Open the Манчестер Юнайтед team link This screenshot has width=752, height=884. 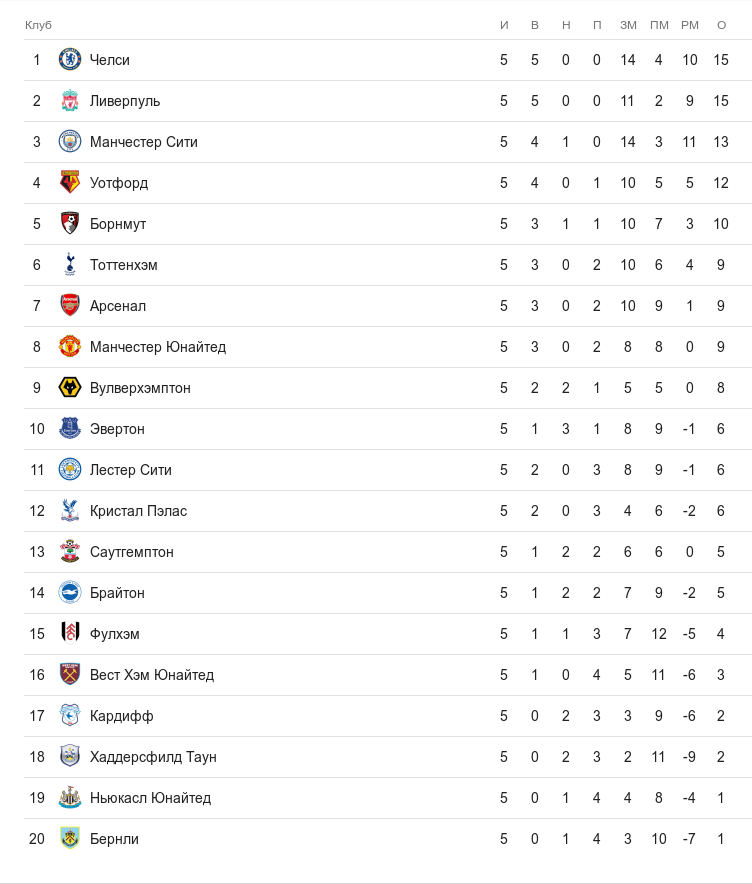pyautogui.click(x=158, y=347)
